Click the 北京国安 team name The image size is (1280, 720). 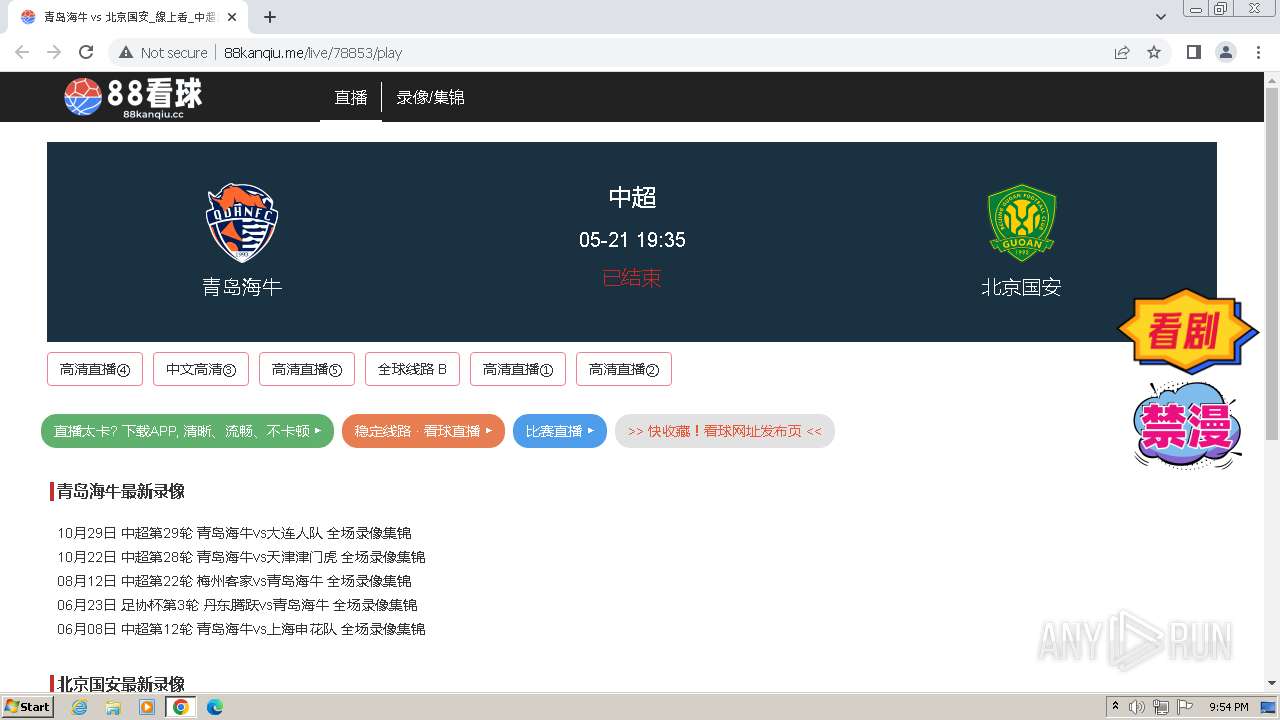click(x=1021, y=287)
